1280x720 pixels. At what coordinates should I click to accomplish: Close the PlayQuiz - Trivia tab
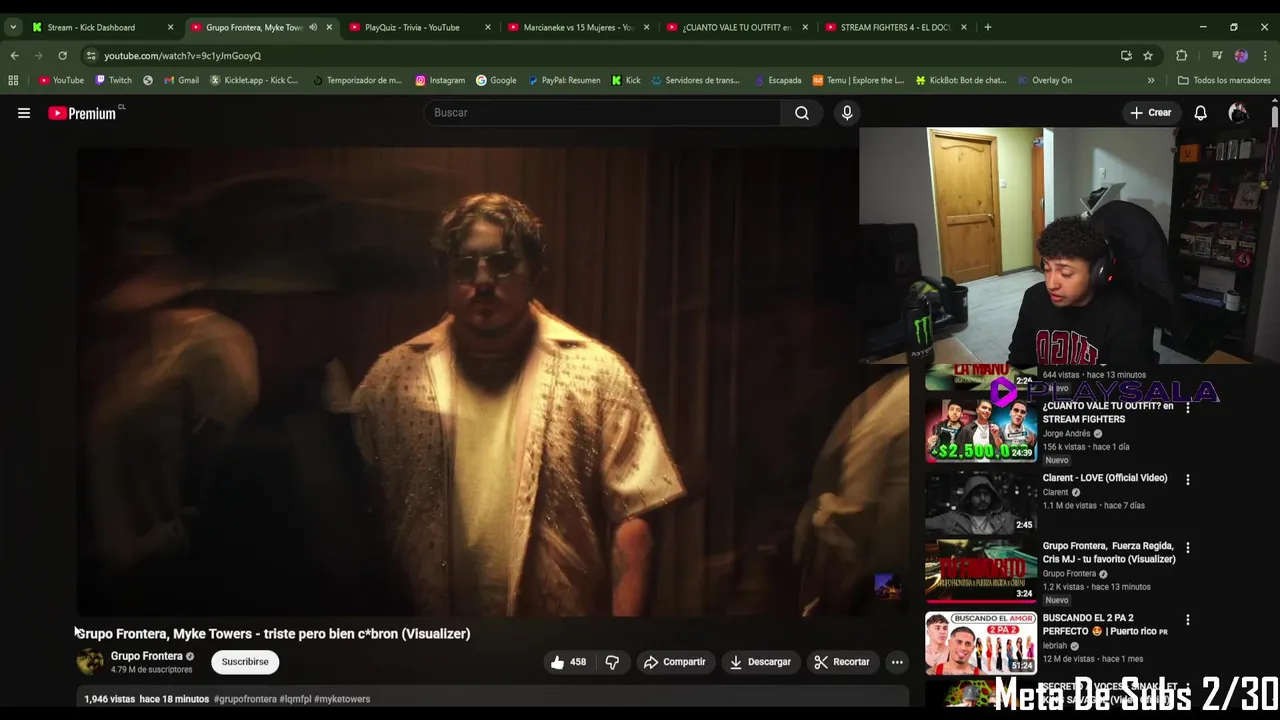(x=488, y=27)
